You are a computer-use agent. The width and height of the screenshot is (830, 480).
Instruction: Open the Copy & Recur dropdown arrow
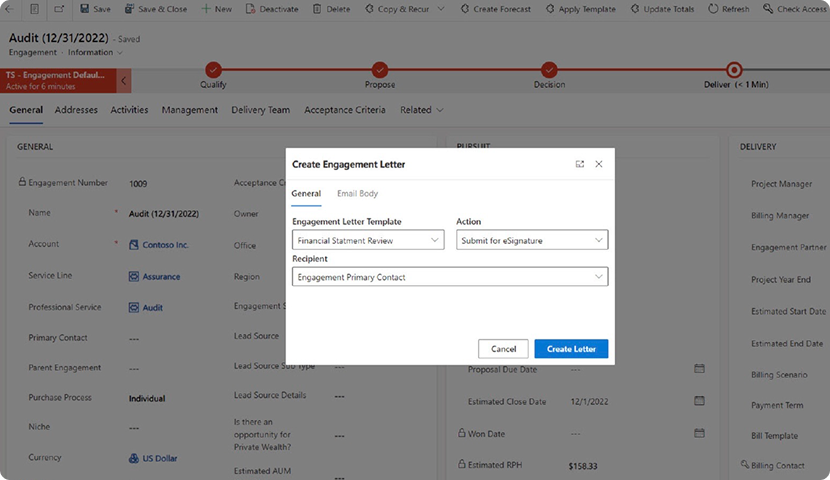(441, 9)
